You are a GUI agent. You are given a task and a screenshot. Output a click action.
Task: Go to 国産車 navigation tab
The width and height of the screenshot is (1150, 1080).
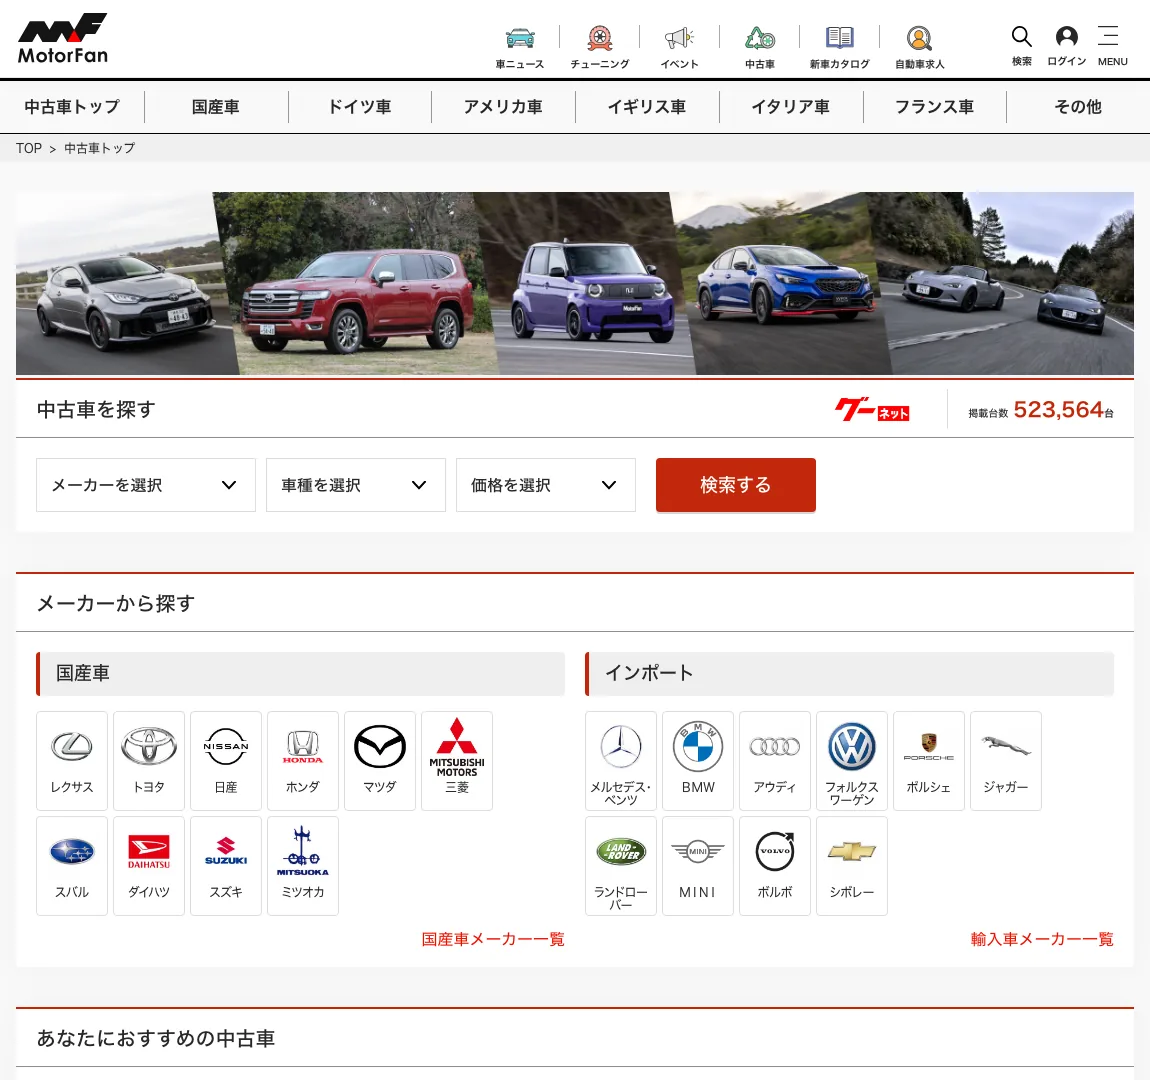click(x=216, y=107)
